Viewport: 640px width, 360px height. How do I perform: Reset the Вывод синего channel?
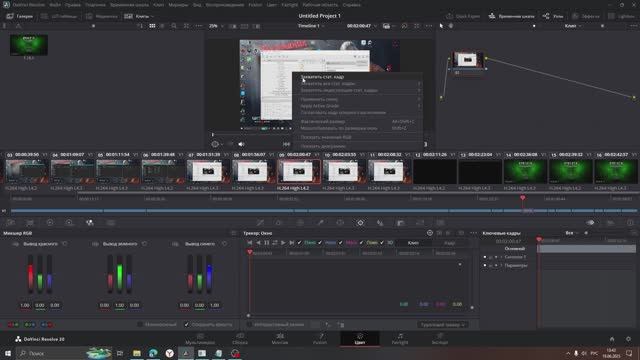[x=224, y=244]
